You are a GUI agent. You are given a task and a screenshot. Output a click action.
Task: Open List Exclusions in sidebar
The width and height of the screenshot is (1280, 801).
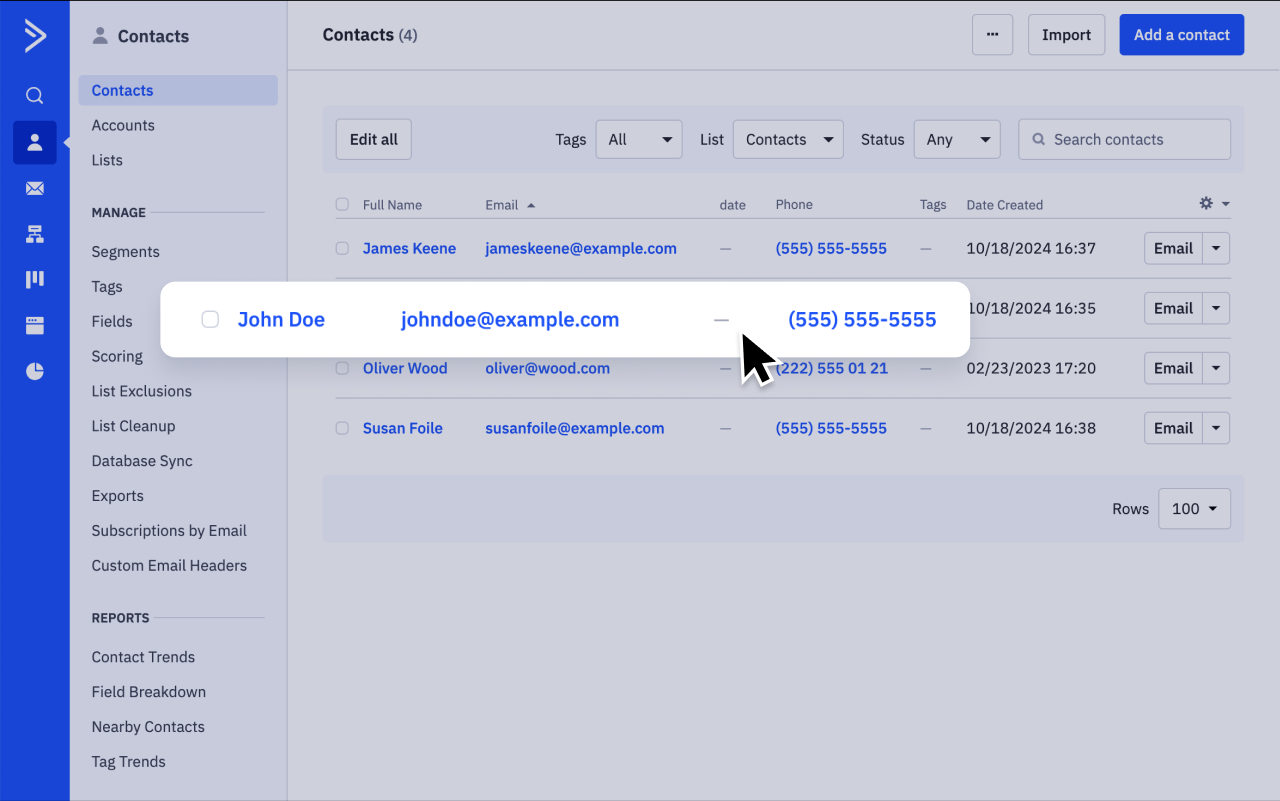pyautogui.click(x=141, y=391)
